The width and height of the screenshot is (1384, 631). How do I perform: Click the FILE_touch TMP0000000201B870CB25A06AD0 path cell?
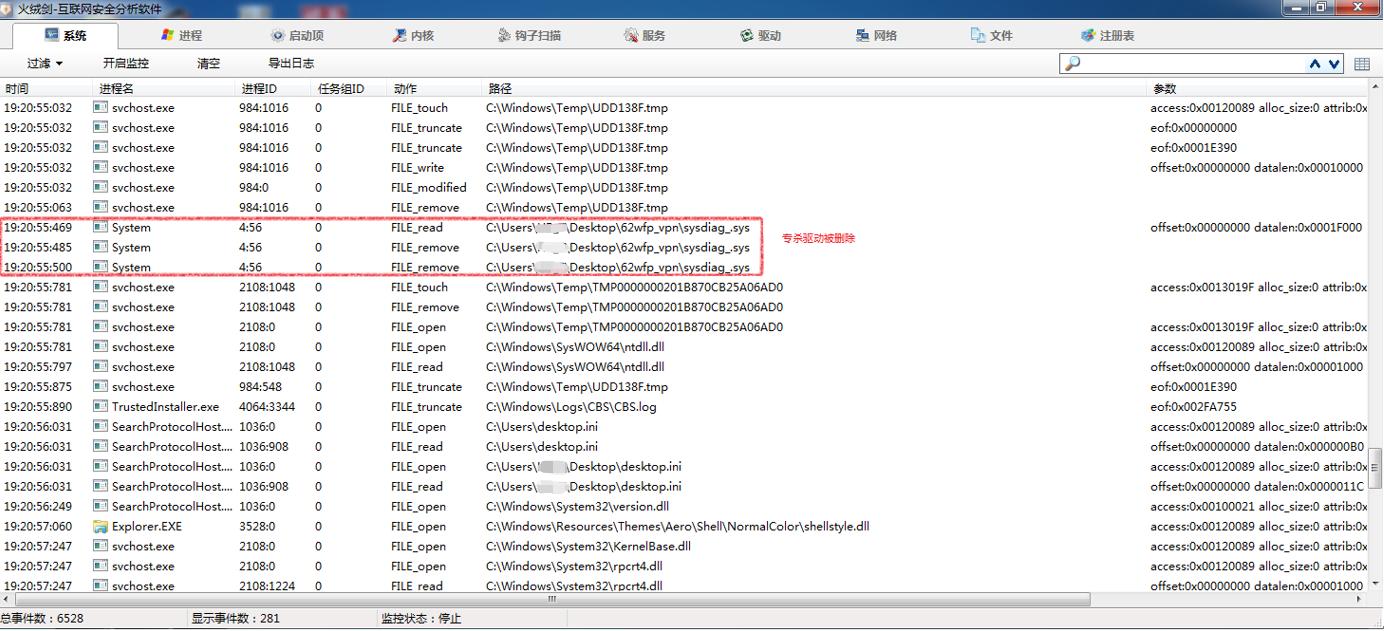[x=634, y=287]
